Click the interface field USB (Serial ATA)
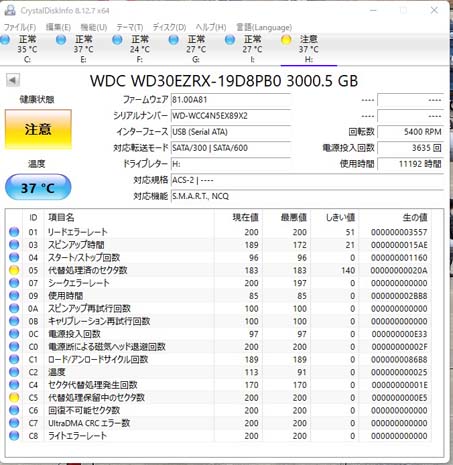 point(231,132)
